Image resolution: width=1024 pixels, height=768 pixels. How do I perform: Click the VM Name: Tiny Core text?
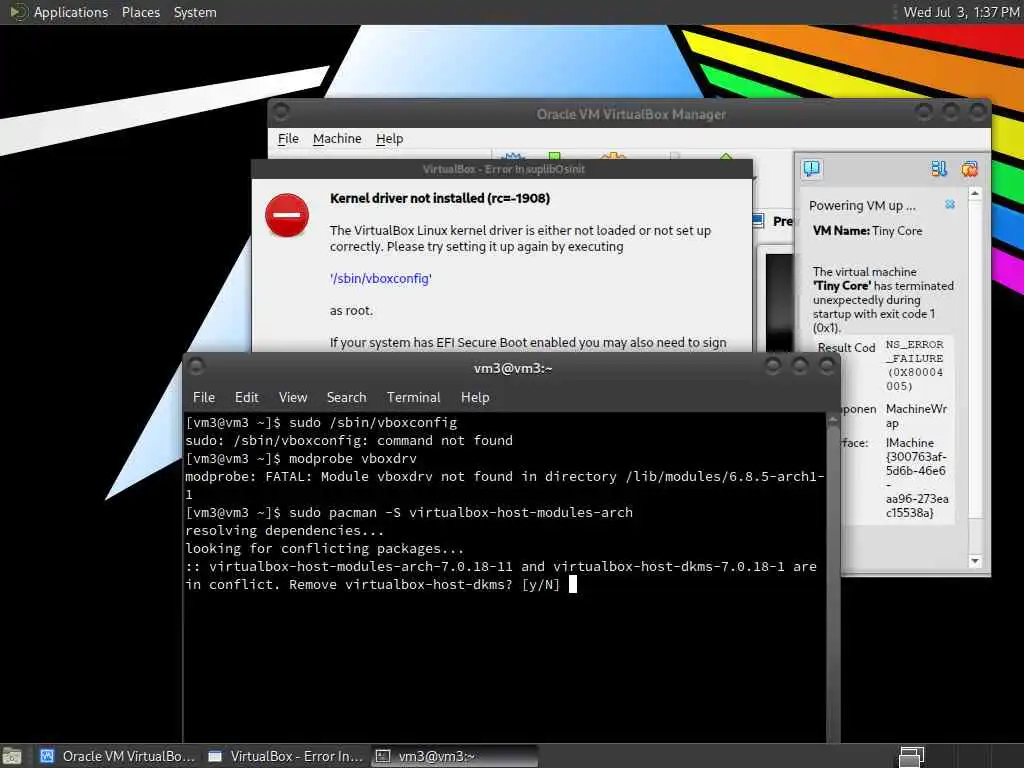click(x=867, y=231)
